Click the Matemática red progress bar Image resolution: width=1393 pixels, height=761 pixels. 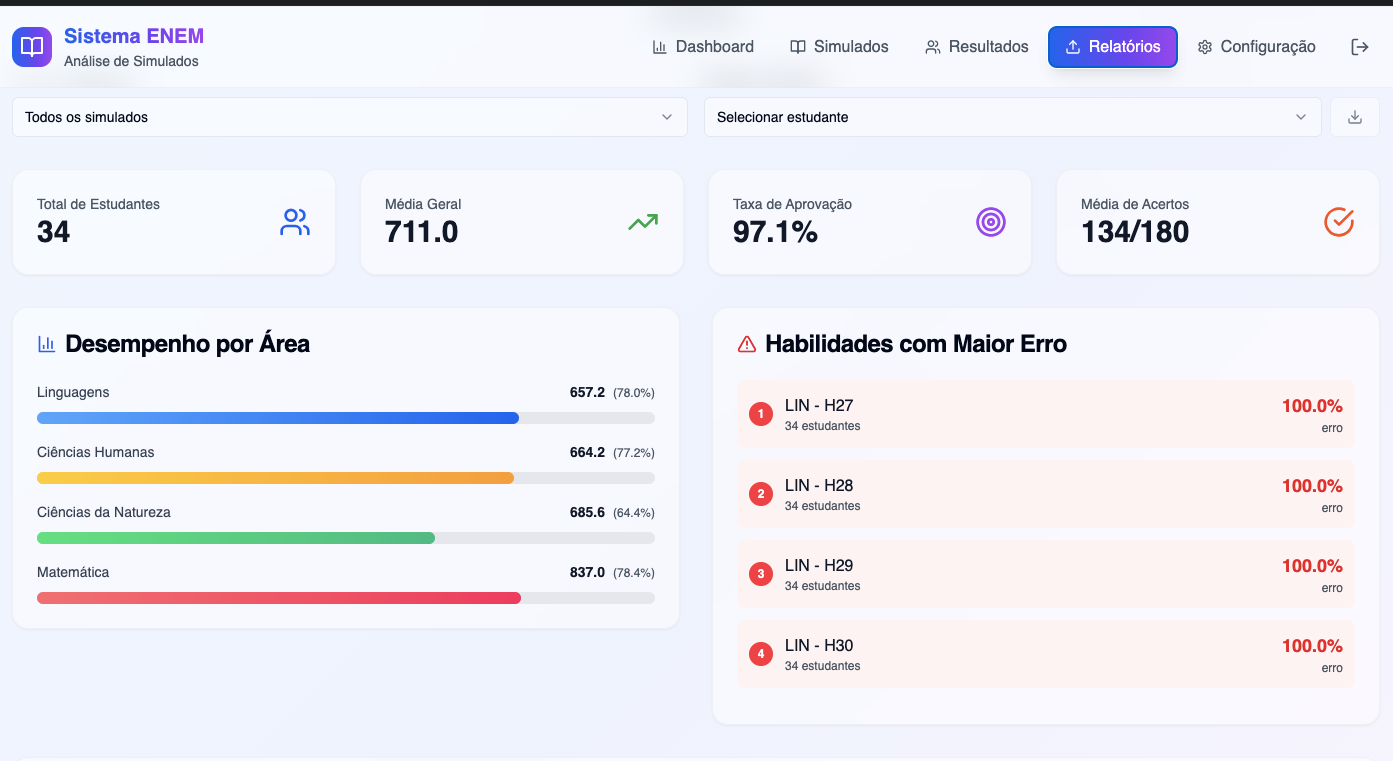pos(279,598)
